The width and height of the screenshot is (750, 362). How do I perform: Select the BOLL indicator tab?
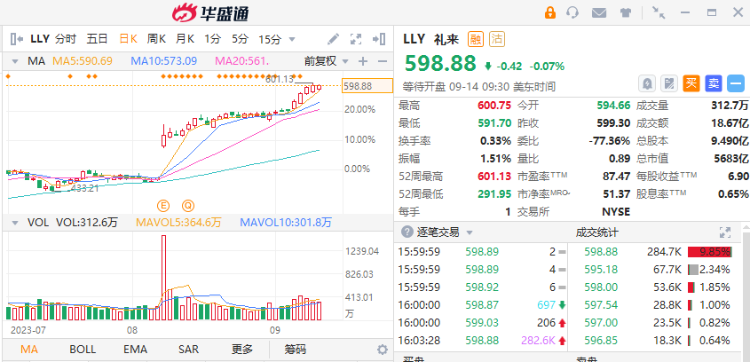point(82,349)
